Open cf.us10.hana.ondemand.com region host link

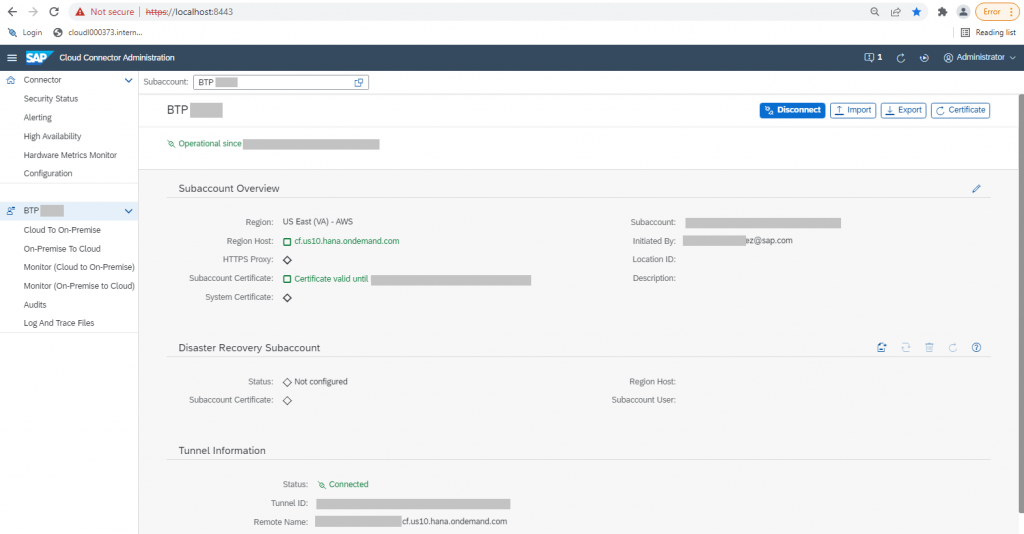point(347,241)
